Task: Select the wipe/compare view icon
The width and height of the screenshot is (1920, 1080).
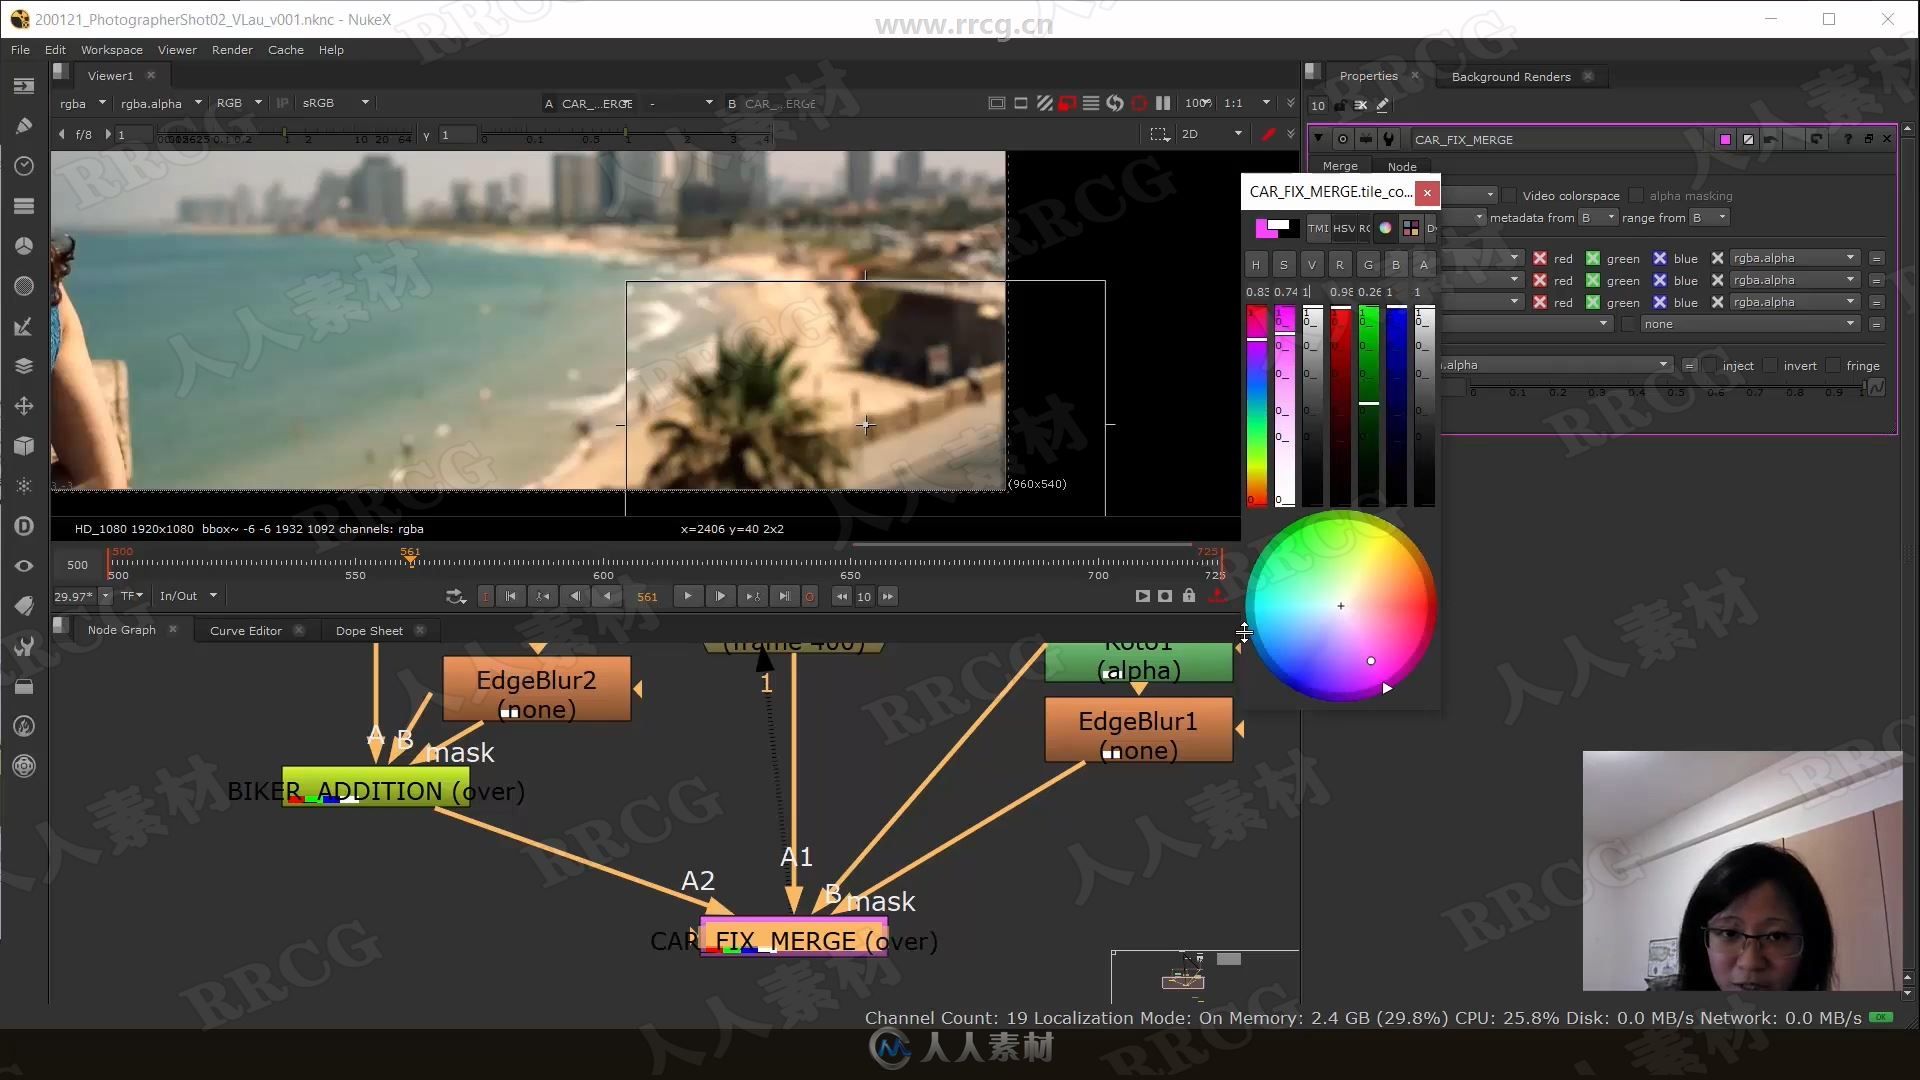Action: (x=1046, y=102)
